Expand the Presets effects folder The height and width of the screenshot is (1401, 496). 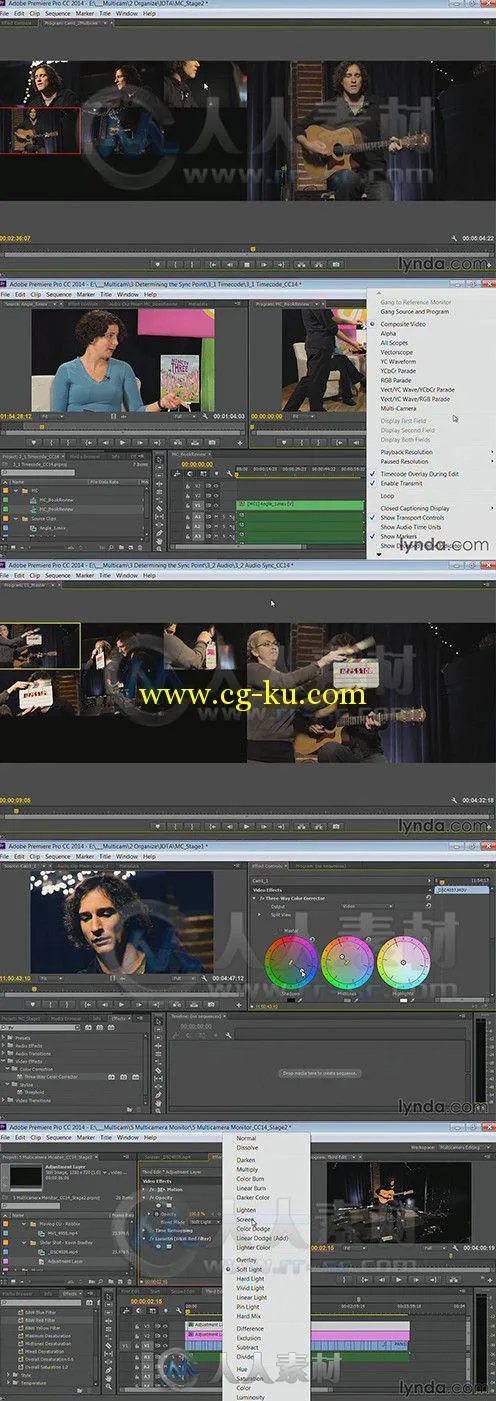pos(4,1036)
